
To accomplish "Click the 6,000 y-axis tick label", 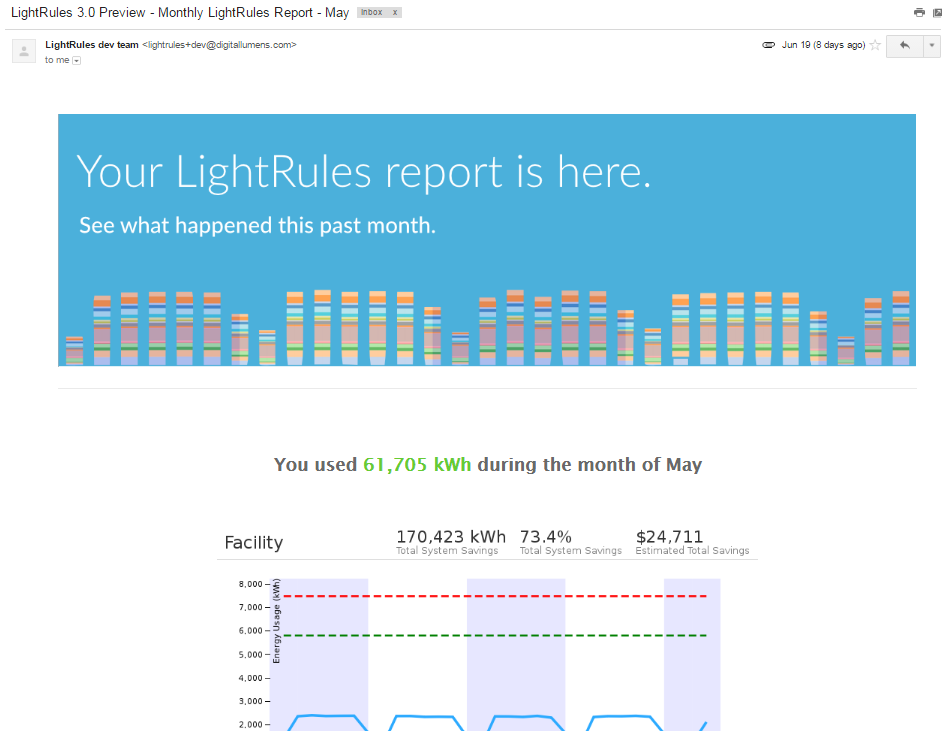I will [x=250, y=631].
